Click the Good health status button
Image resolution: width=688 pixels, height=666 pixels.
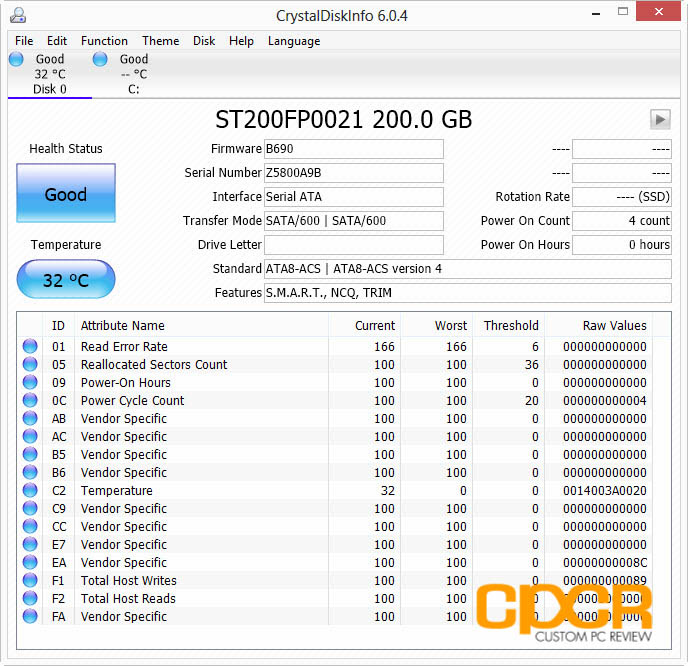pyautogui.click(x=66, y=193)
